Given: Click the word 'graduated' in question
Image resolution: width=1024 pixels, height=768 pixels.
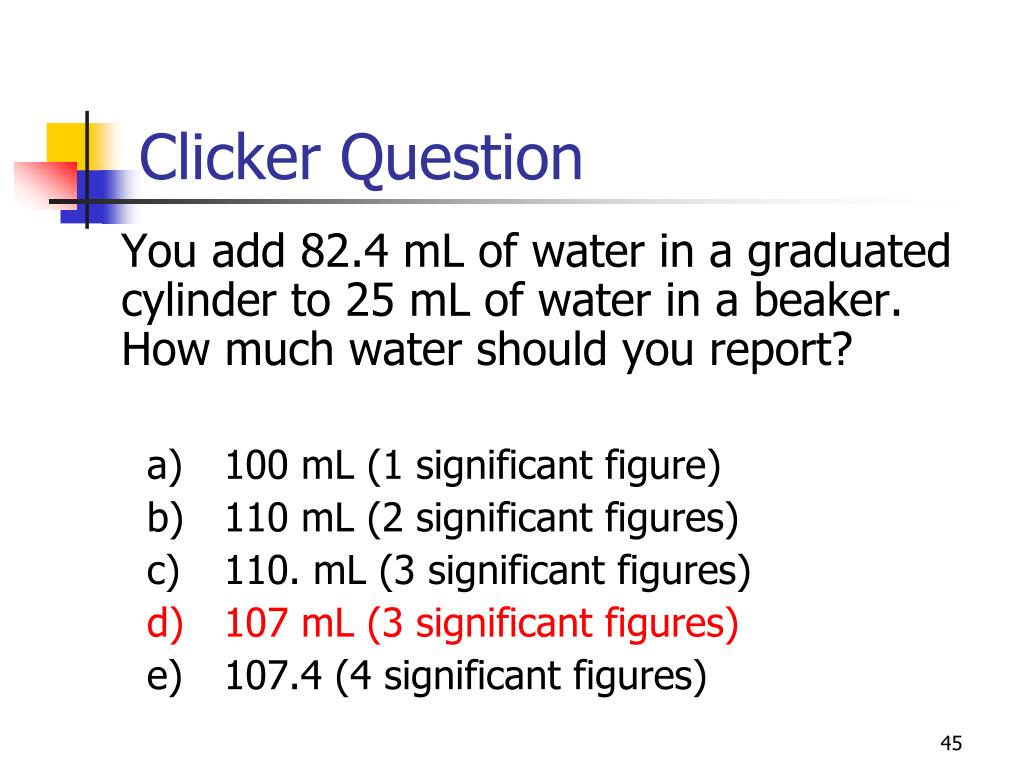Looking at the screenshot, I should [848, 253].
